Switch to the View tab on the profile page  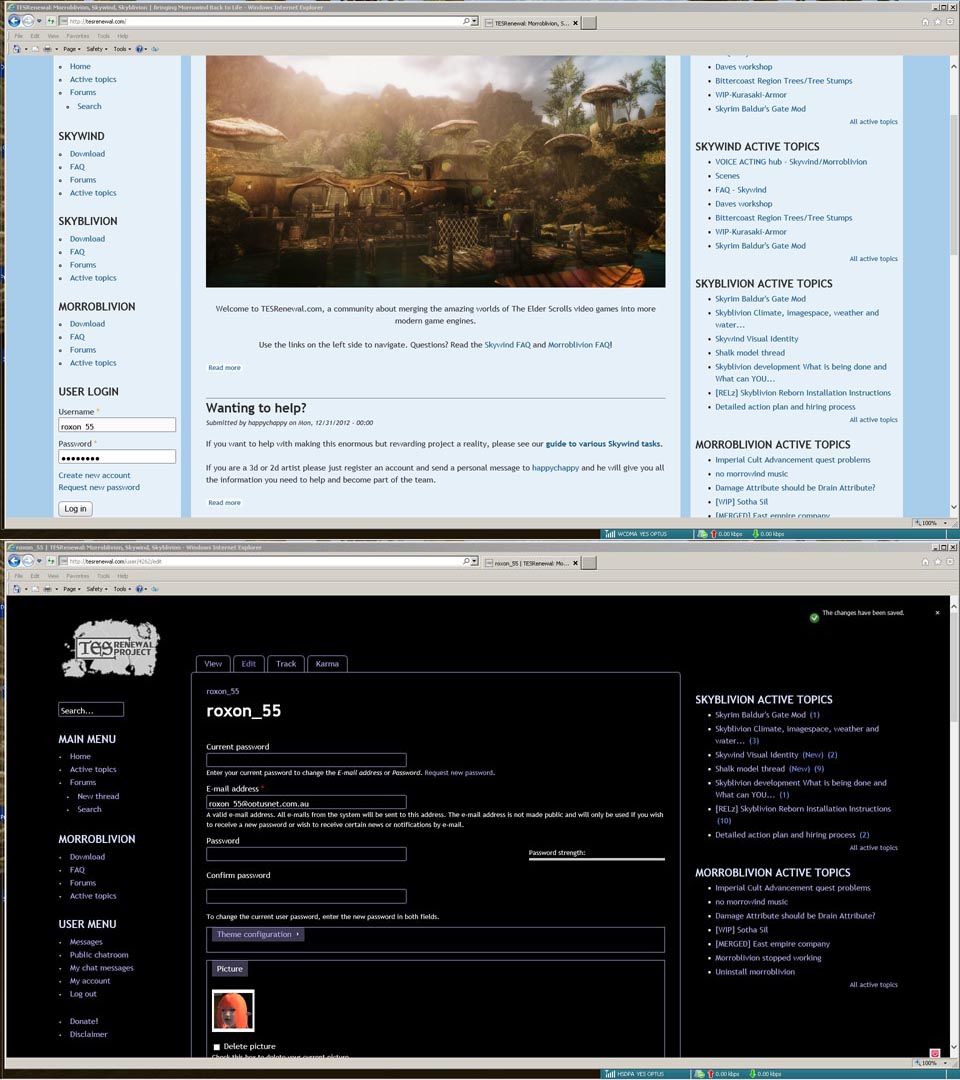click(x=213, y=664)
